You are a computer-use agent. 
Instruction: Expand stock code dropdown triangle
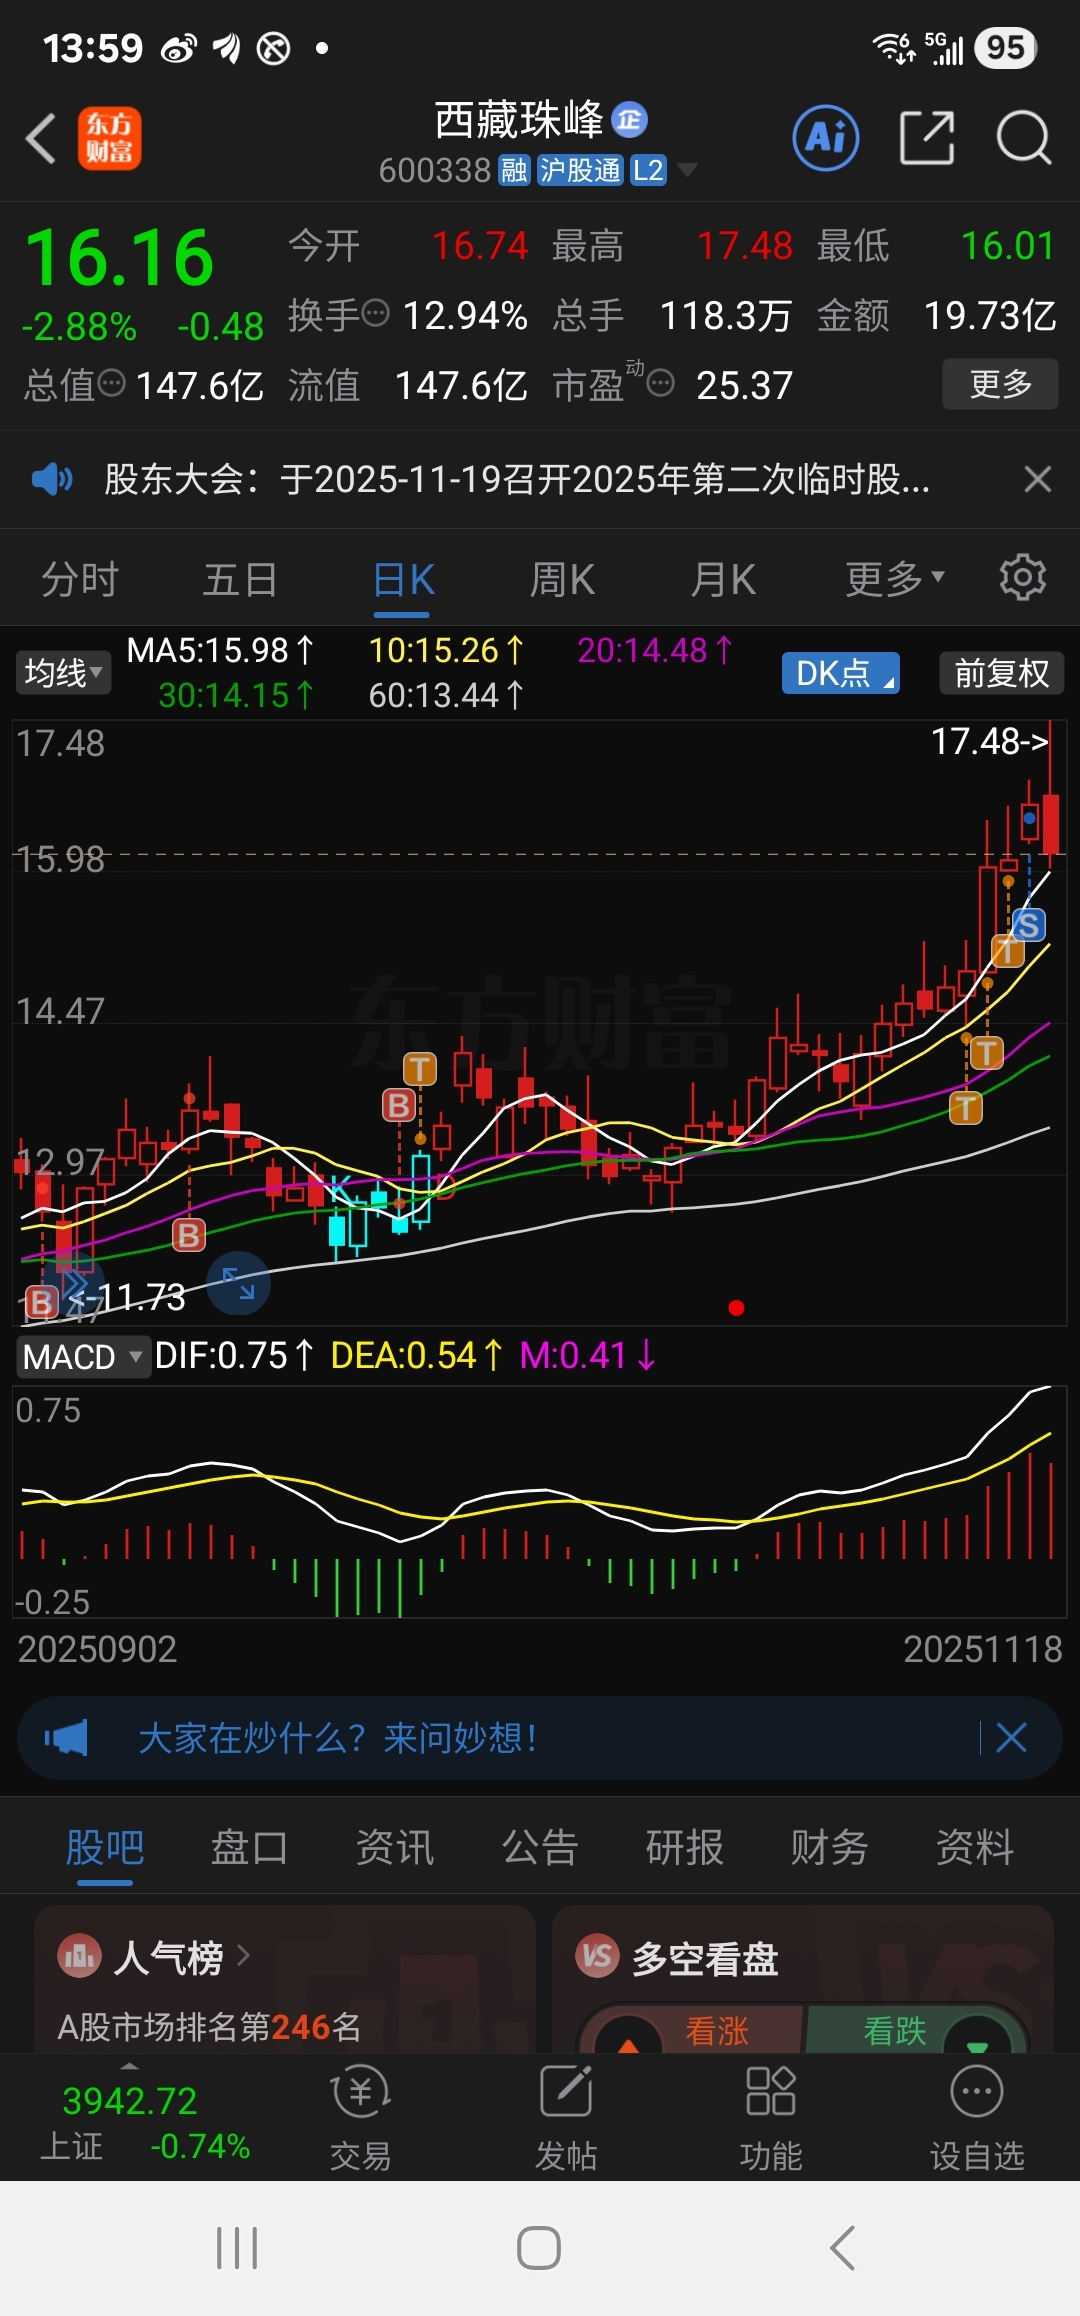687,170
